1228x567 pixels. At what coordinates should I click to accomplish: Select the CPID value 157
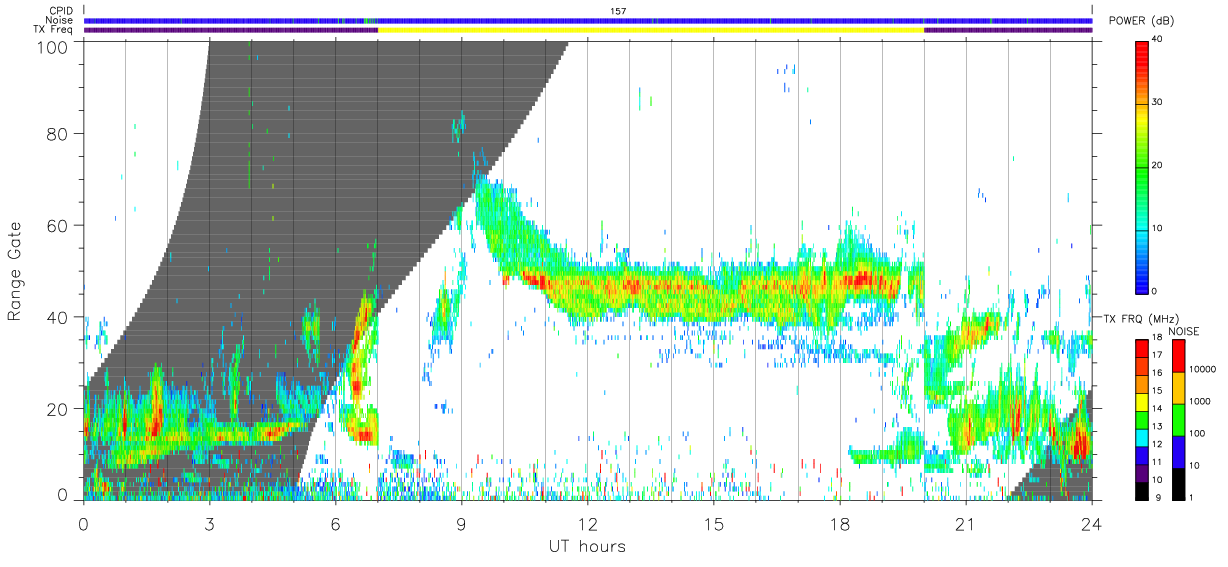click(x=617, y=11)
